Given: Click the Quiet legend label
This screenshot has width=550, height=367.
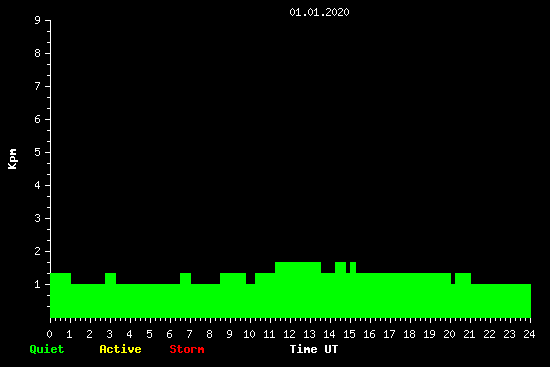Looking at the screenshot, I should pyautogui.click(x=47, y=349).
